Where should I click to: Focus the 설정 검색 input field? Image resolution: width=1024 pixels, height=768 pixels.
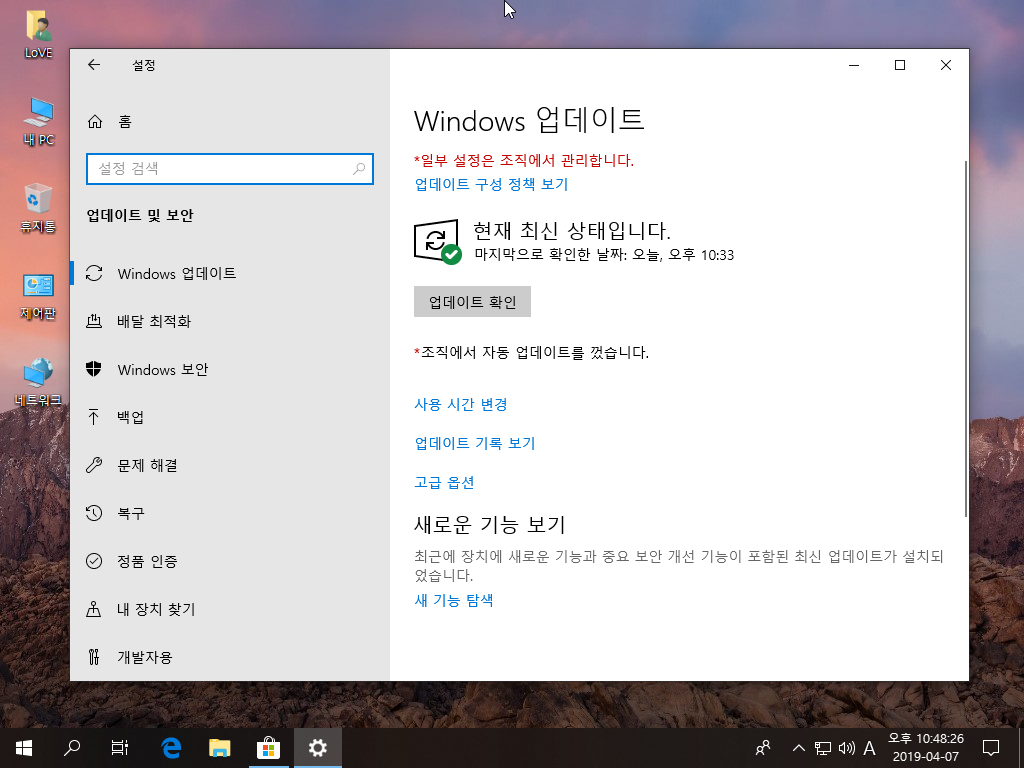point(230,168)
